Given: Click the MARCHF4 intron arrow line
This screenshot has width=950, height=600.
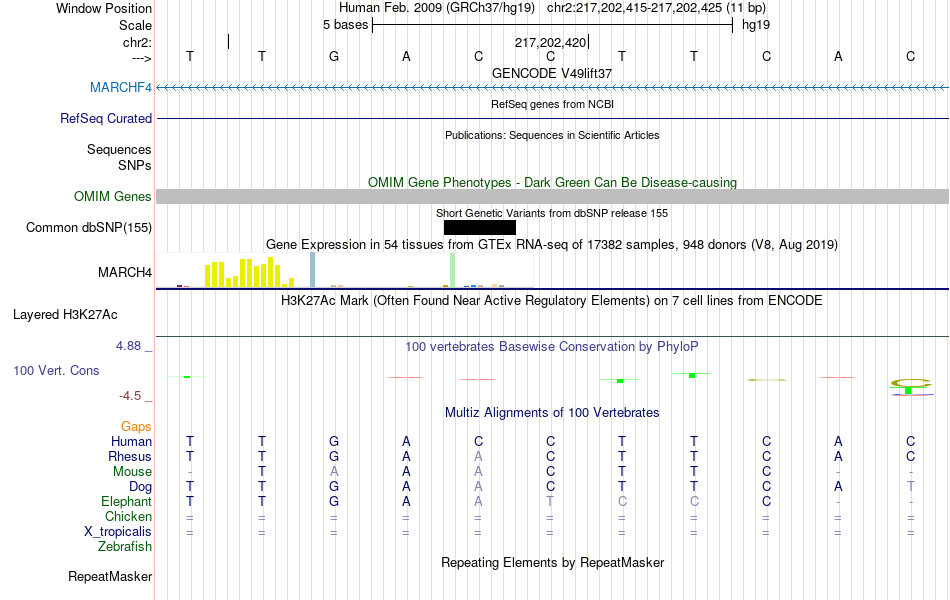Looking at the screenshot, I should pos(552,88).
